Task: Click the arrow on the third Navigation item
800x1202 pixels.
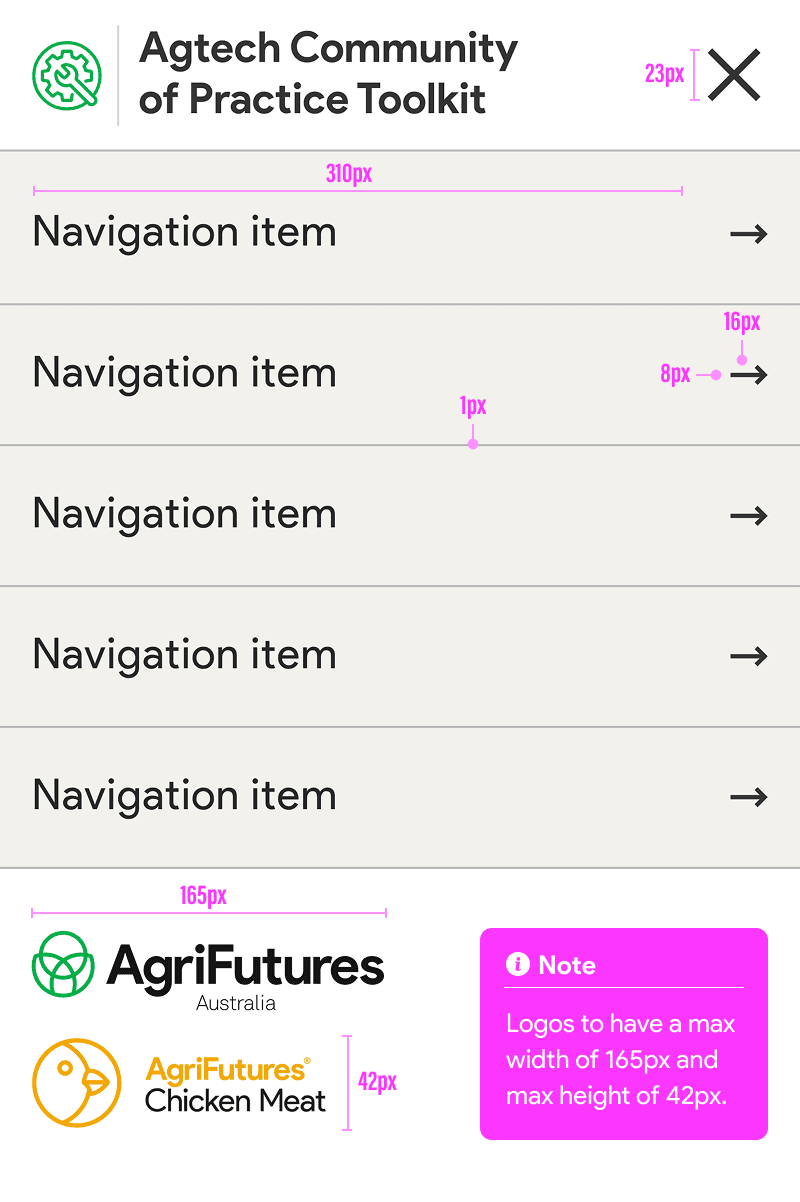Action: coord(748,516)
